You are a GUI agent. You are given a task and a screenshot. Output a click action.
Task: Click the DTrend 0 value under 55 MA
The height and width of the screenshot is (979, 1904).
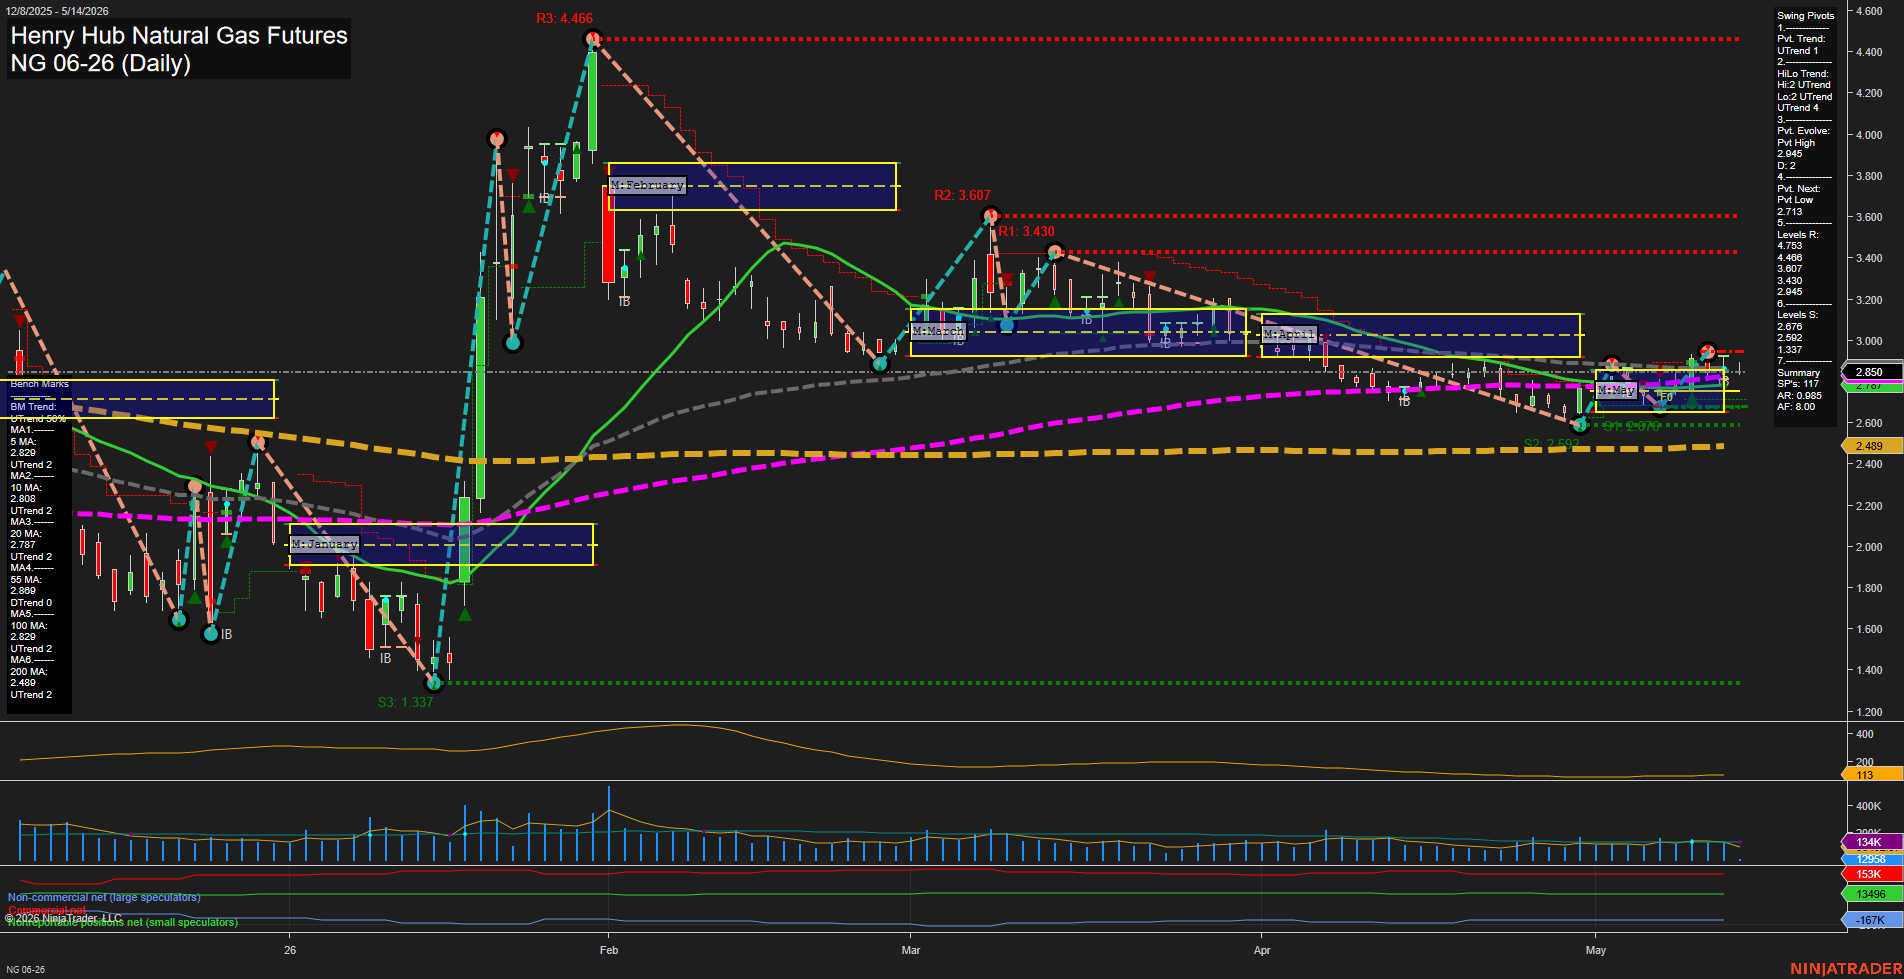click(x=31, y=603)
